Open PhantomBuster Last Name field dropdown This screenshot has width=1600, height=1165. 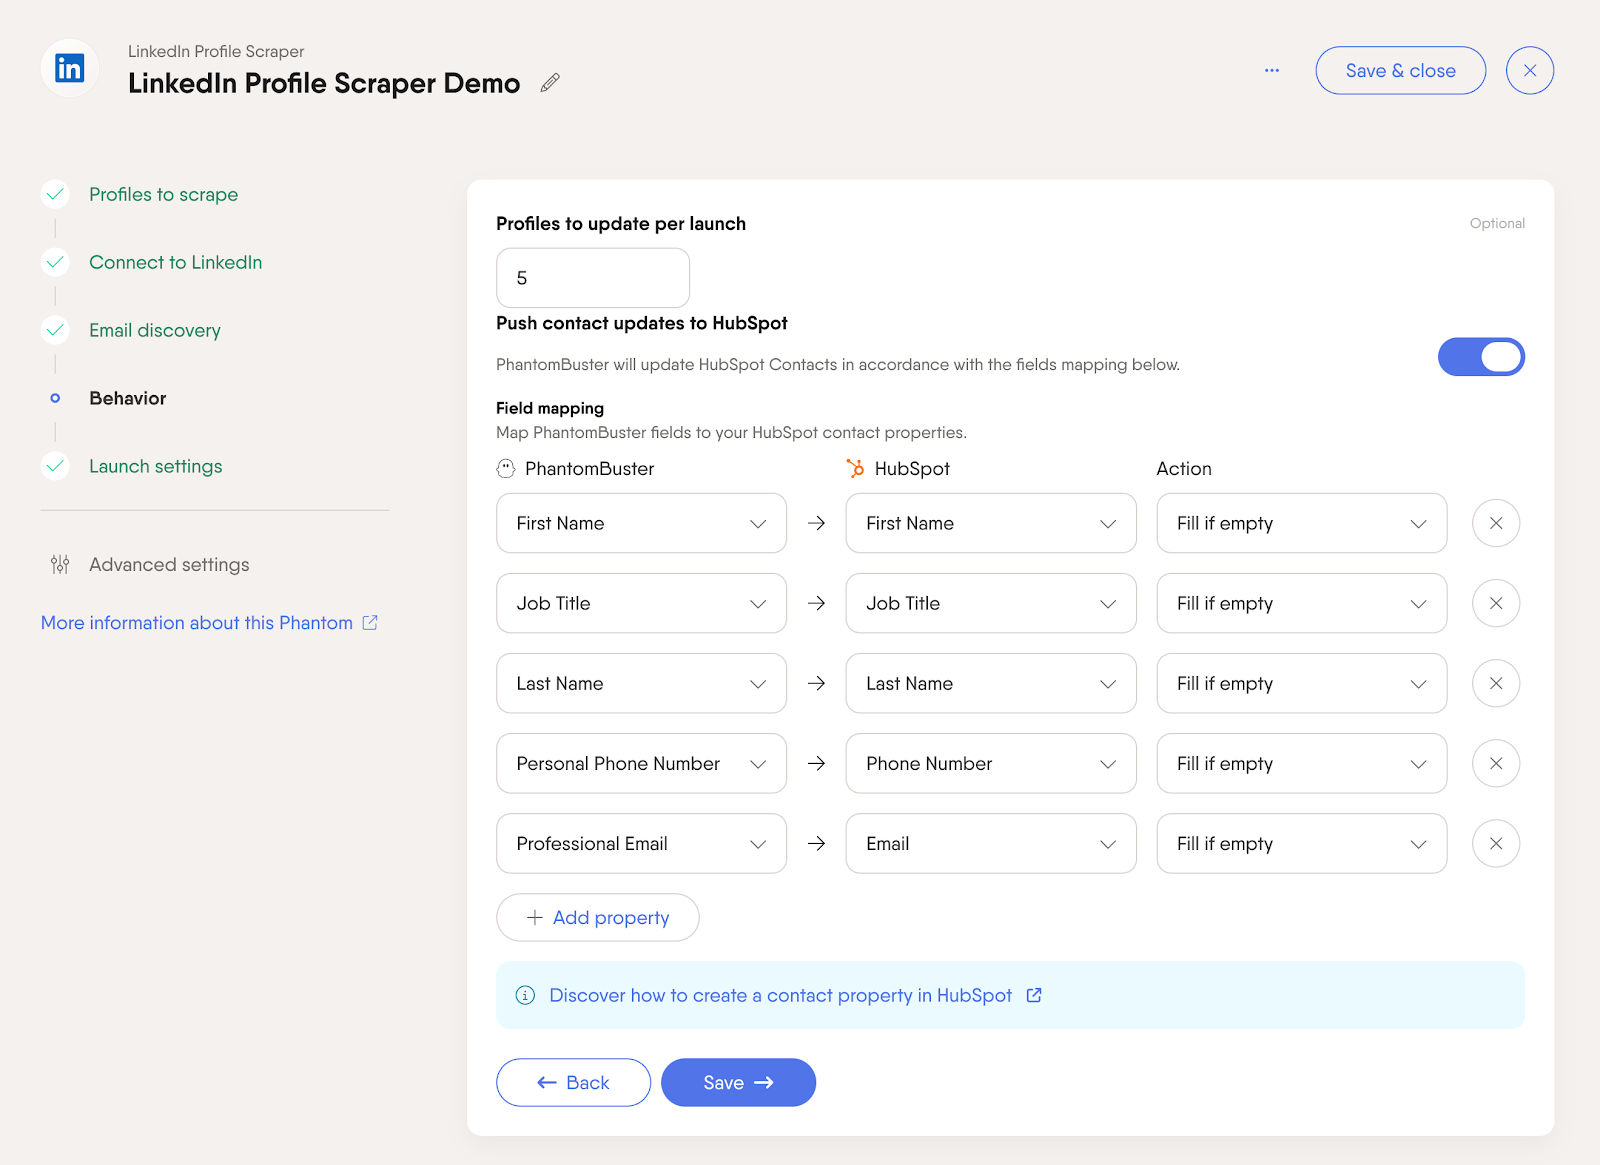click(641, 683)
